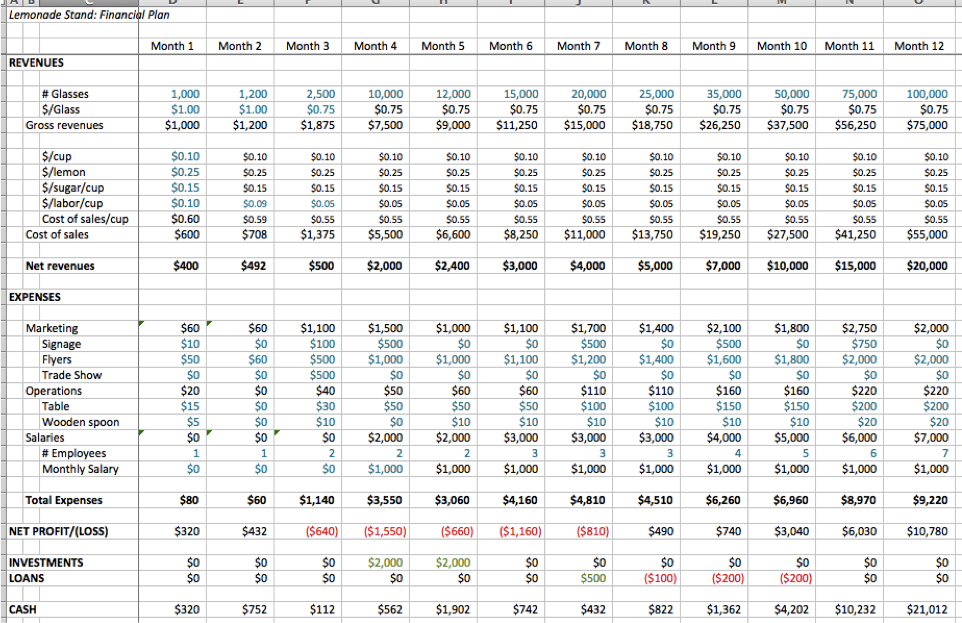Image resolution: width=962 pixels, height=623 pixels.
Task: Click the 'INVESTMENTS' row label
Action: (x=46, y=563)
